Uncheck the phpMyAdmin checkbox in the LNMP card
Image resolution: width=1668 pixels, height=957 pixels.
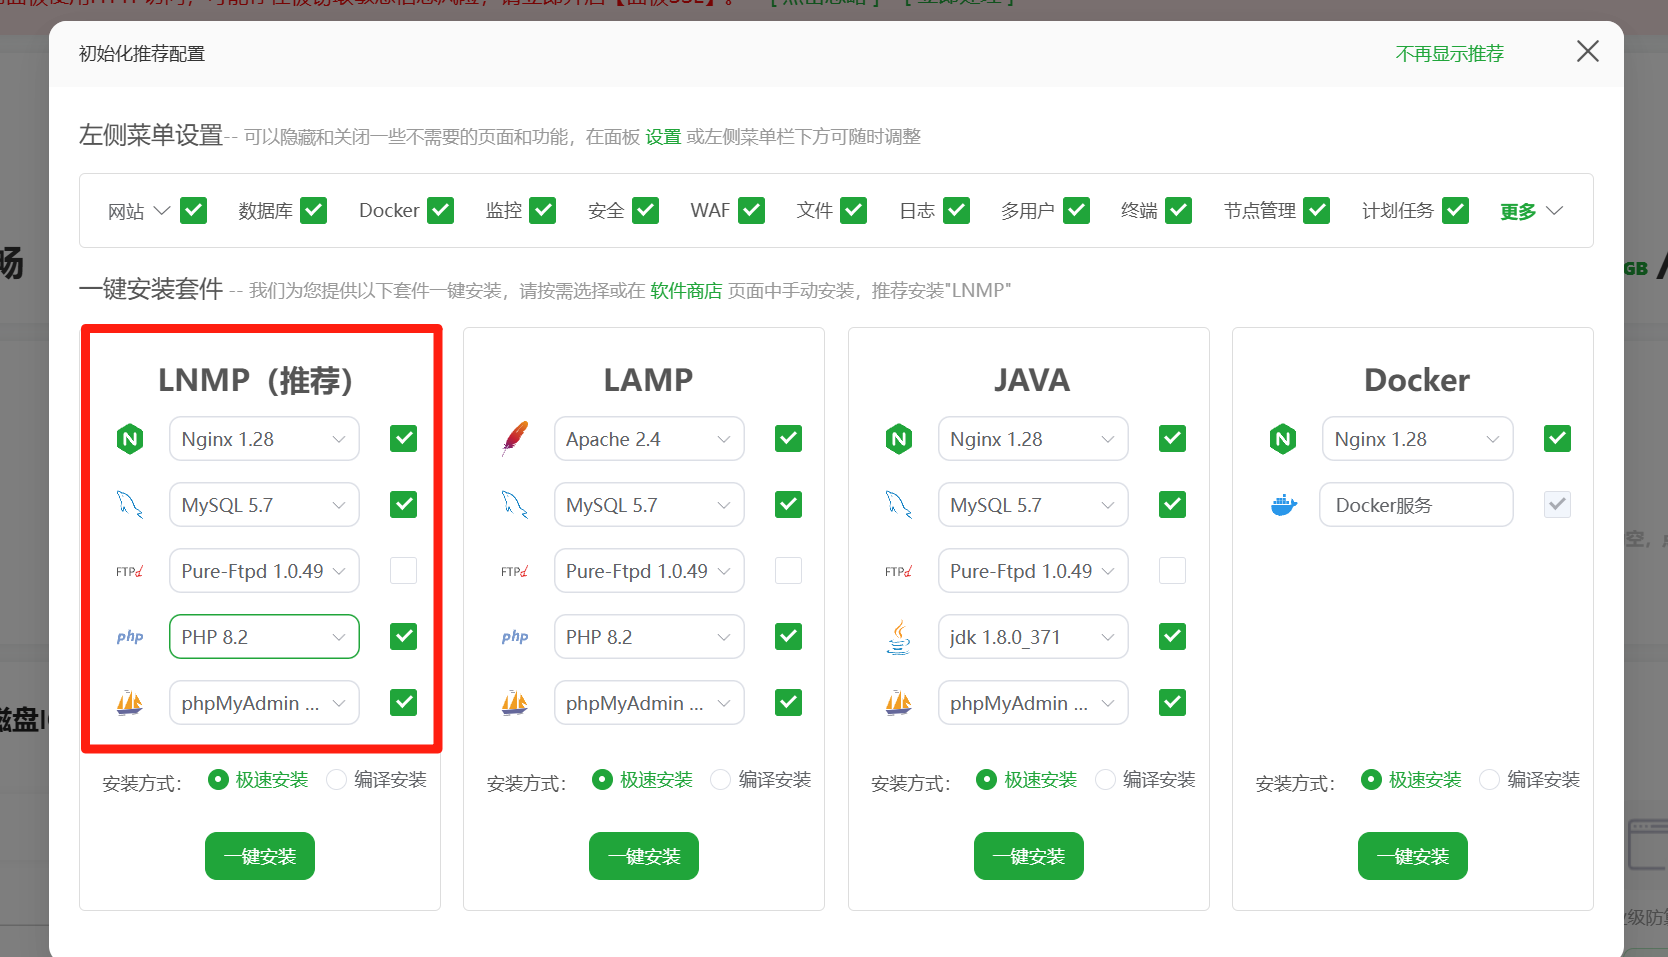[403, 703]
